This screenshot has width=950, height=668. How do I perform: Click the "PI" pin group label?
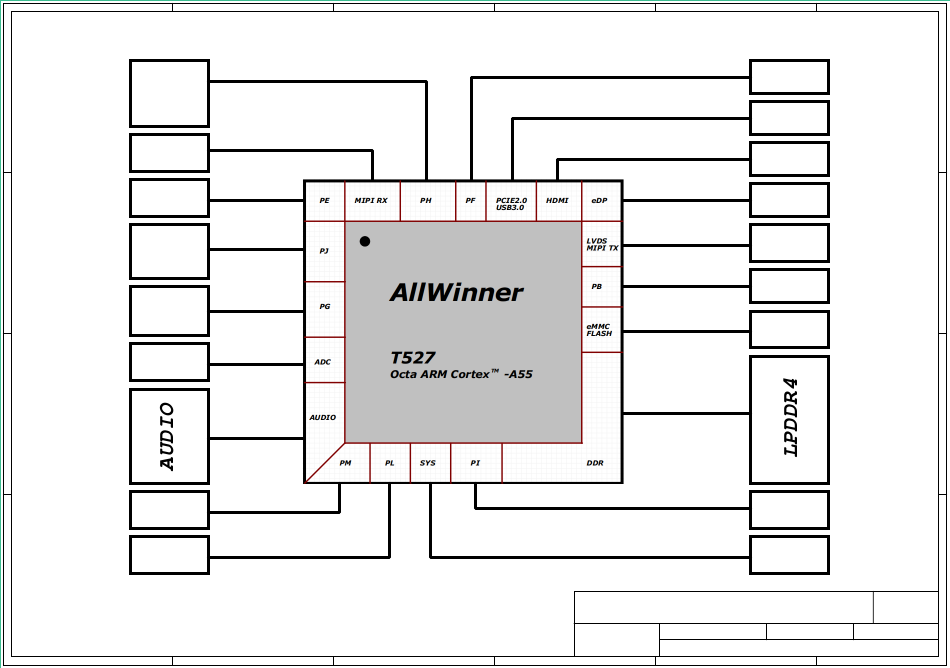pos(475,463)
